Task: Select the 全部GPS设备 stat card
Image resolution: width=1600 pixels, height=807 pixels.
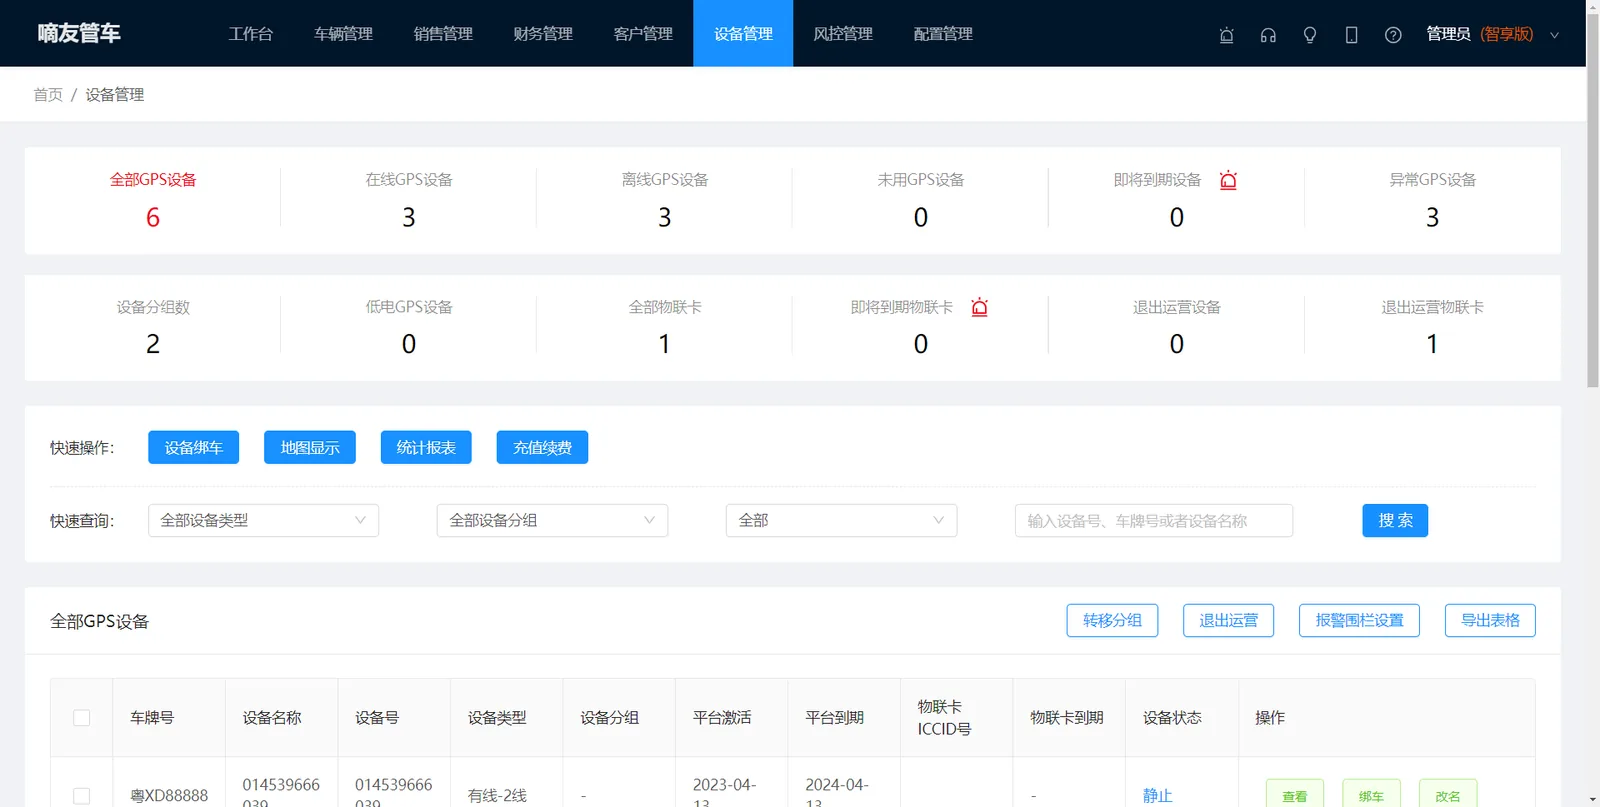Action: click(x=153, y=200)
